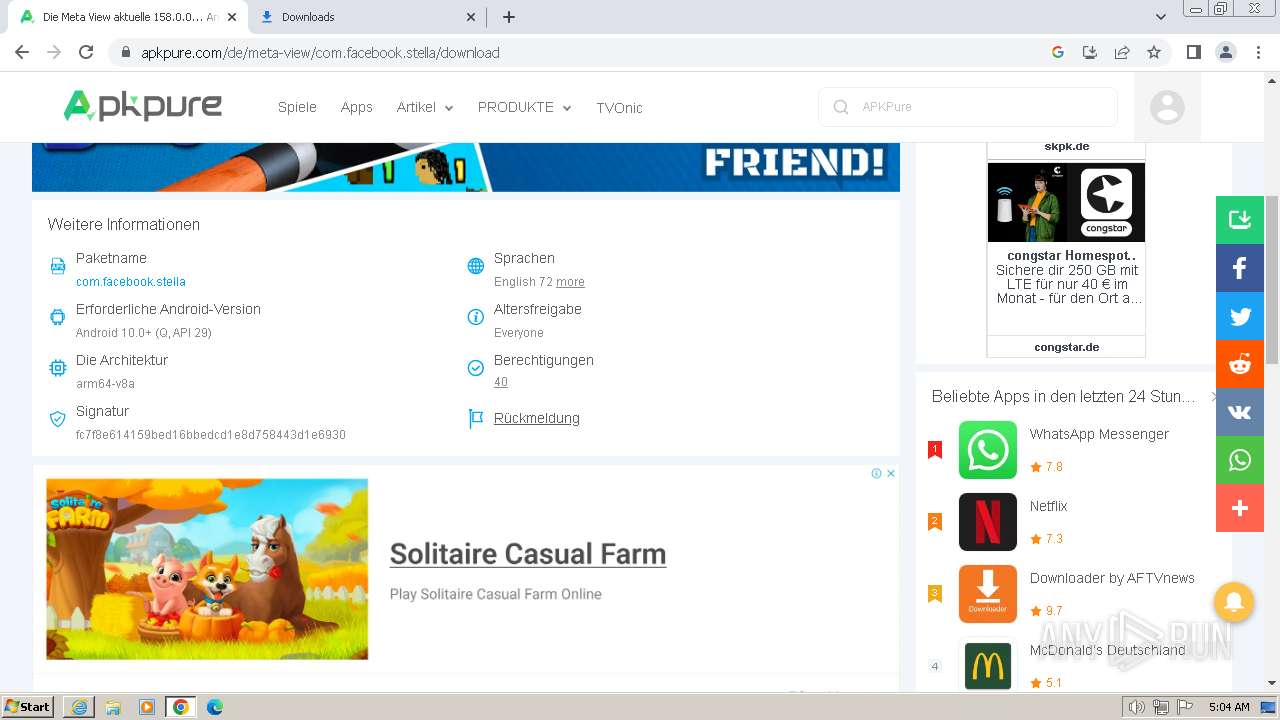Click the skpk.de ad link
The width and height of the screenshot is (1280, 720).
[x=1066, y=146]
